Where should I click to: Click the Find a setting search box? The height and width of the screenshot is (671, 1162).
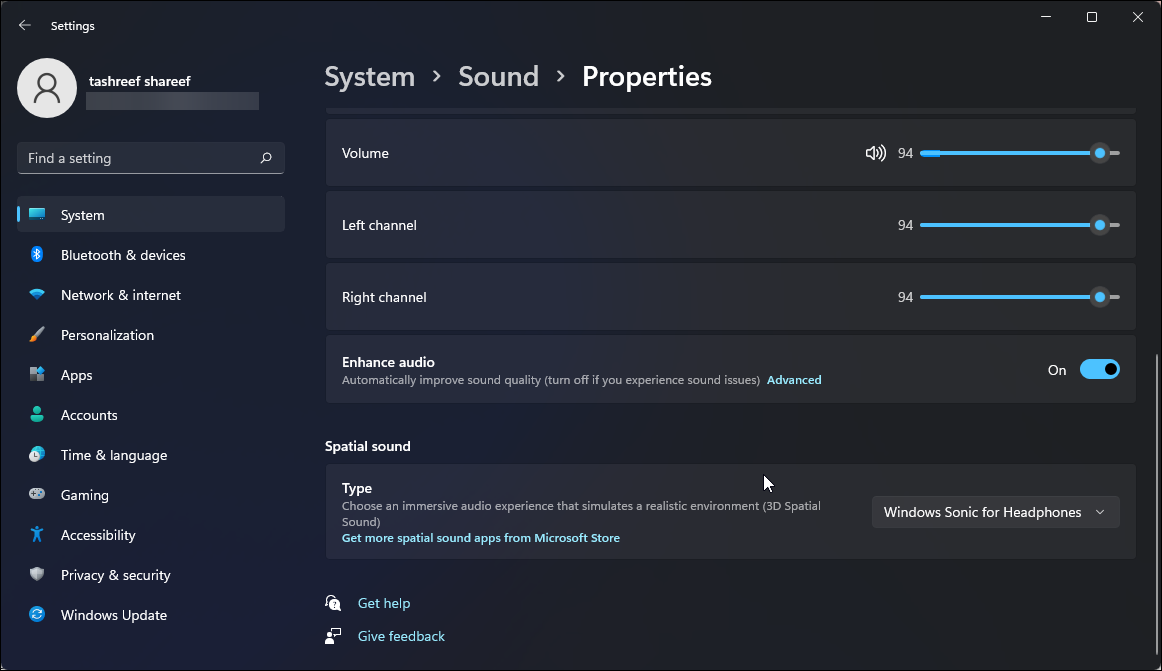click(x=140, y=158)
